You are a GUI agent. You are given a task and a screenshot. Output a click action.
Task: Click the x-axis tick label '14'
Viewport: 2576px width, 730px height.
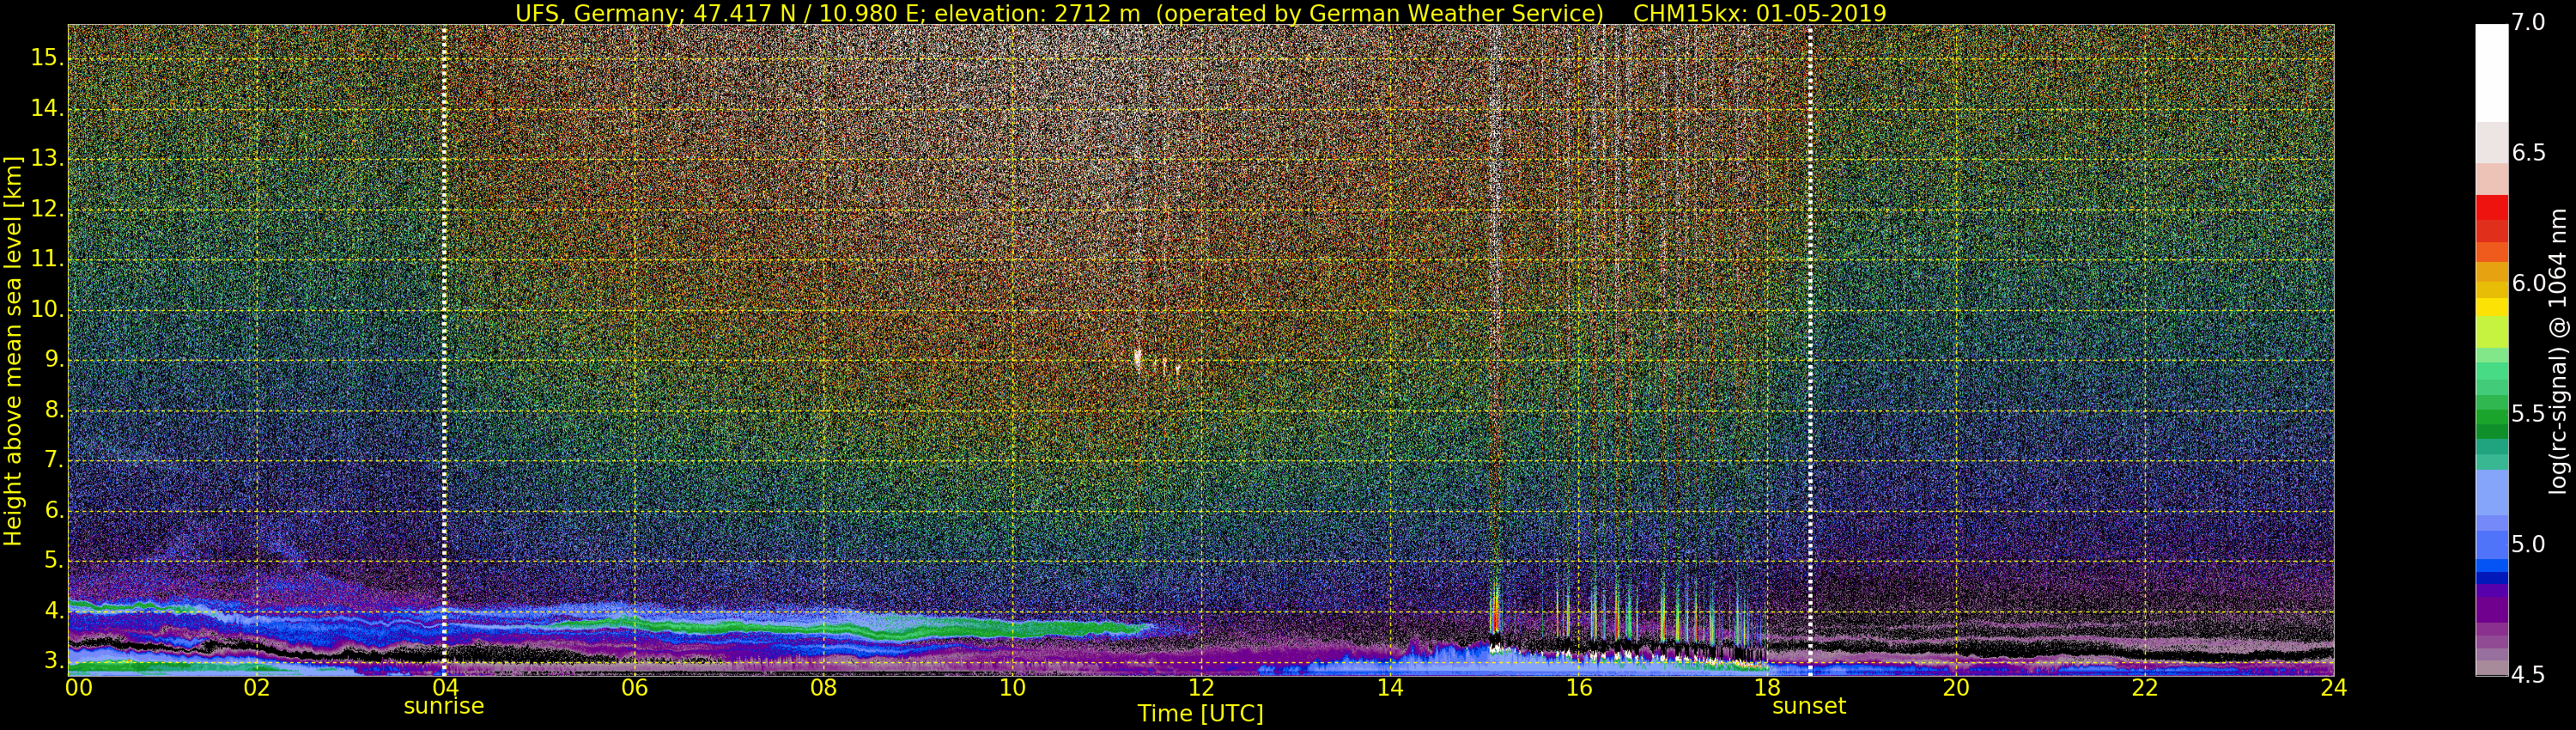1390,688
